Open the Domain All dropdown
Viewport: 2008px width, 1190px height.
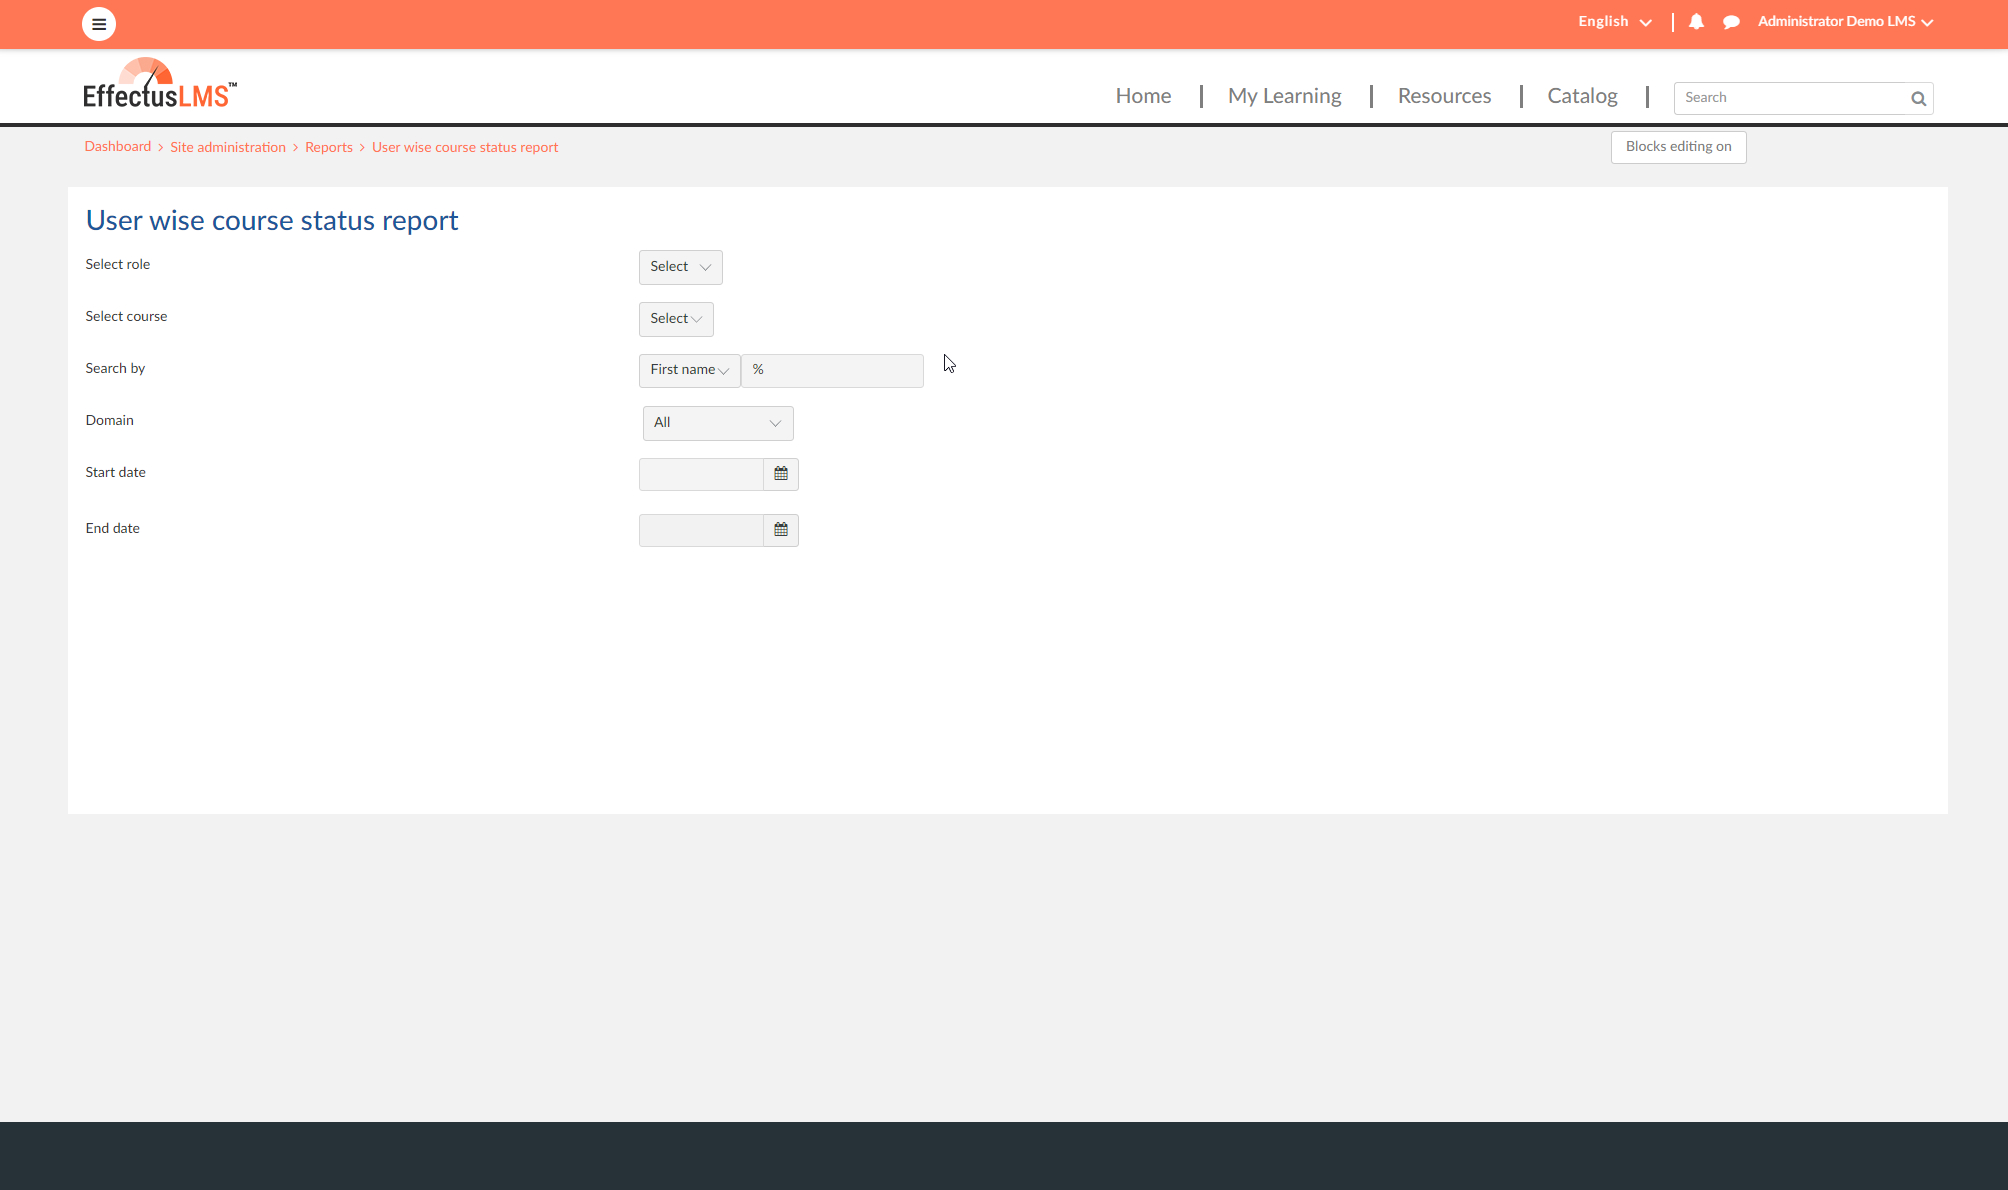click(718, 423)
